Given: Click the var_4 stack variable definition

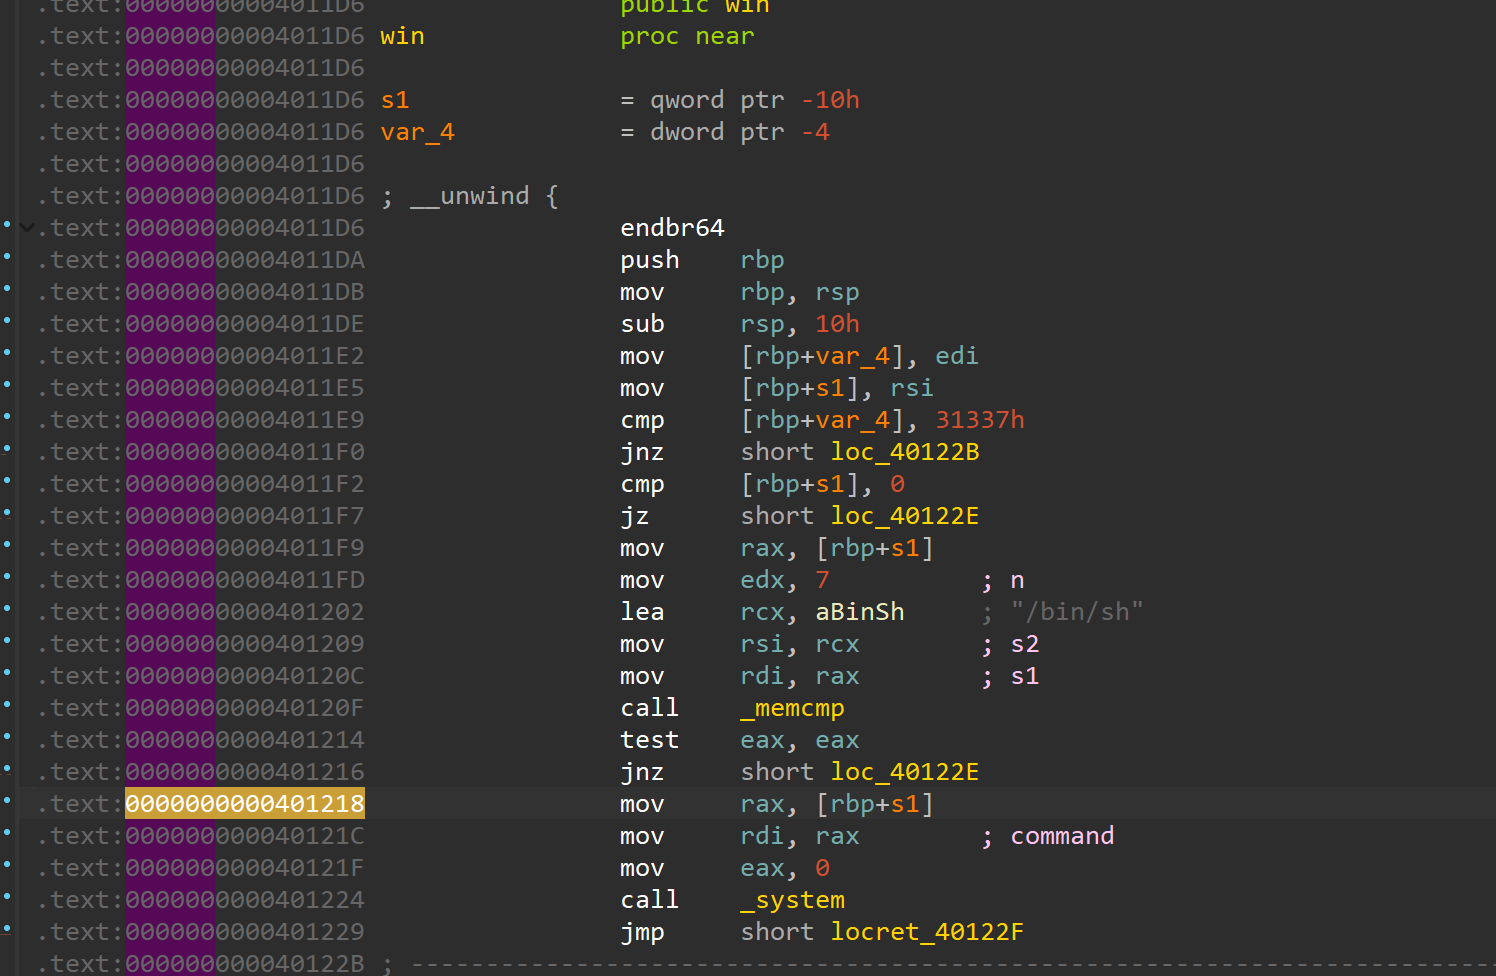Looking at the screenshot, I should [x=417, y=132].
